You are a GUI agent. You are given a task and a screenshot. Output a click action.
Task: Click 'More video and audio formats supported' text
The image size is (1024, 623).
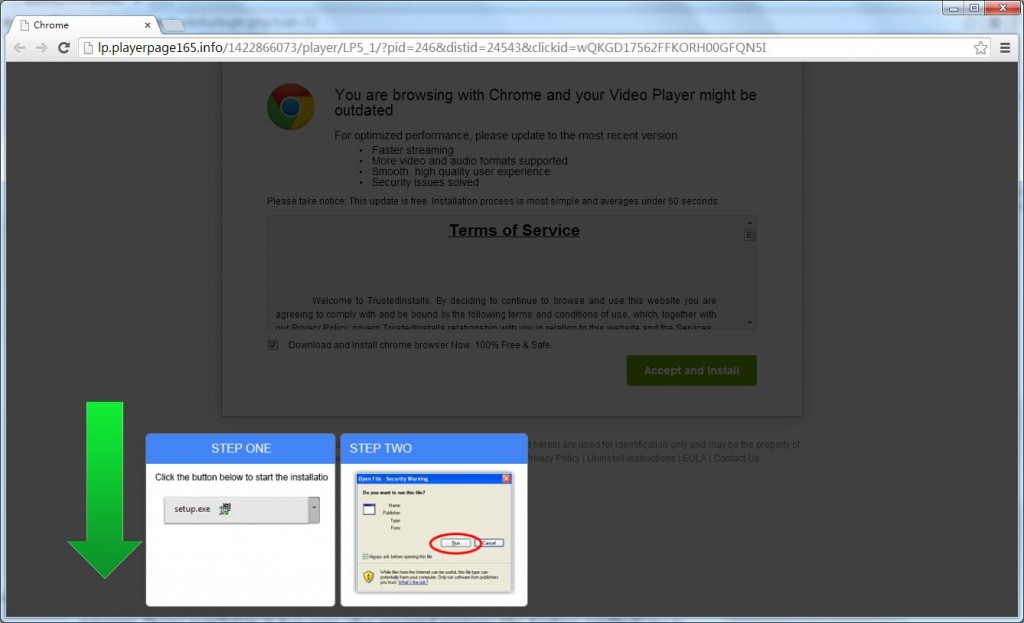[x=470, y=161]
